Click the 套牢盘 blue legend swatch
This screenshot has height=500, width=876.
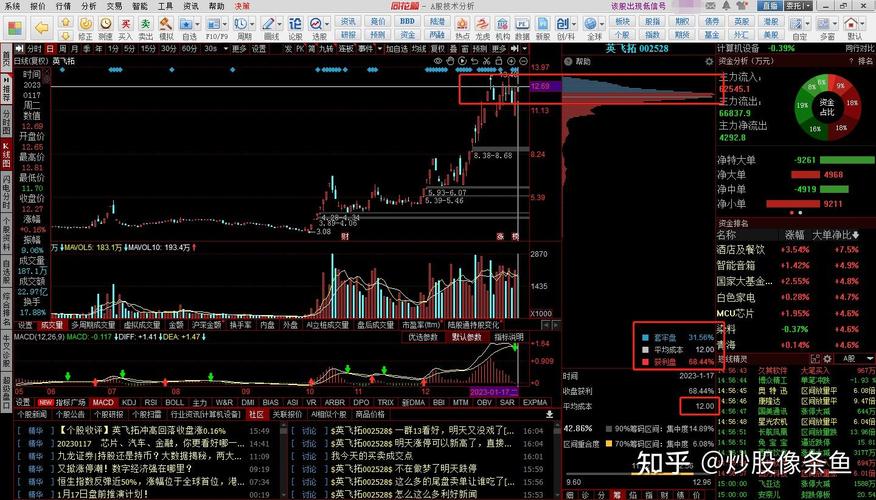(645, 337)
